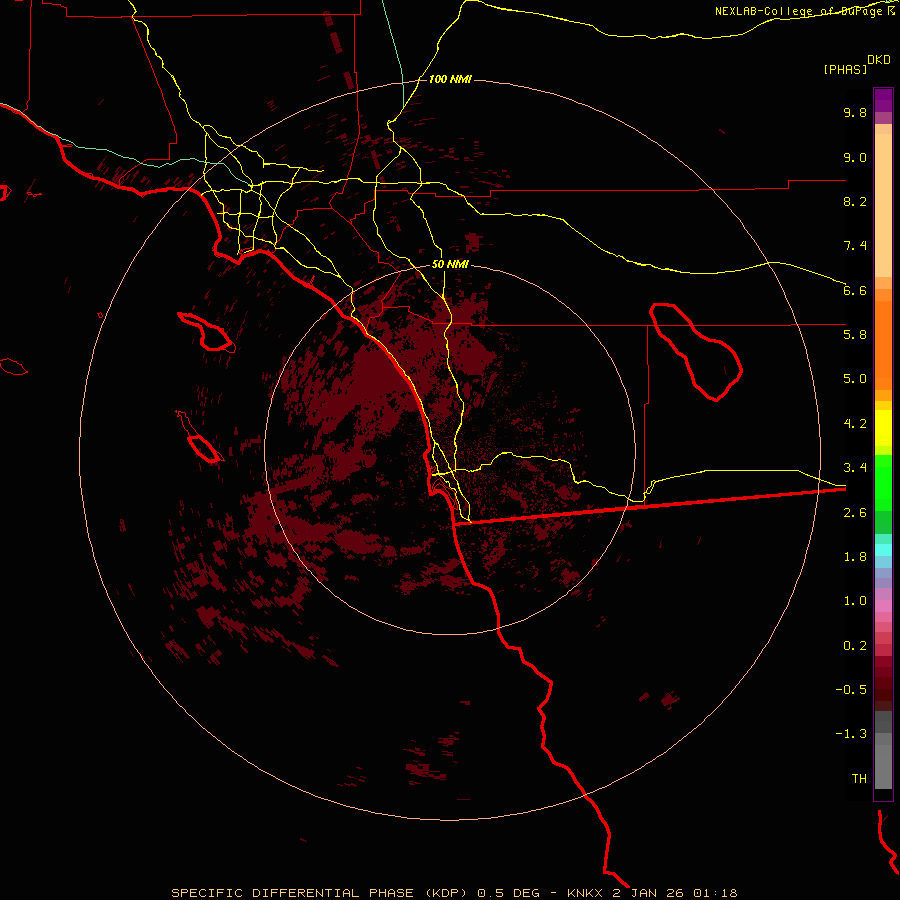Click the 100 NMI range ring label
This screenshot has width=900, height=900.
click(450, 79)
